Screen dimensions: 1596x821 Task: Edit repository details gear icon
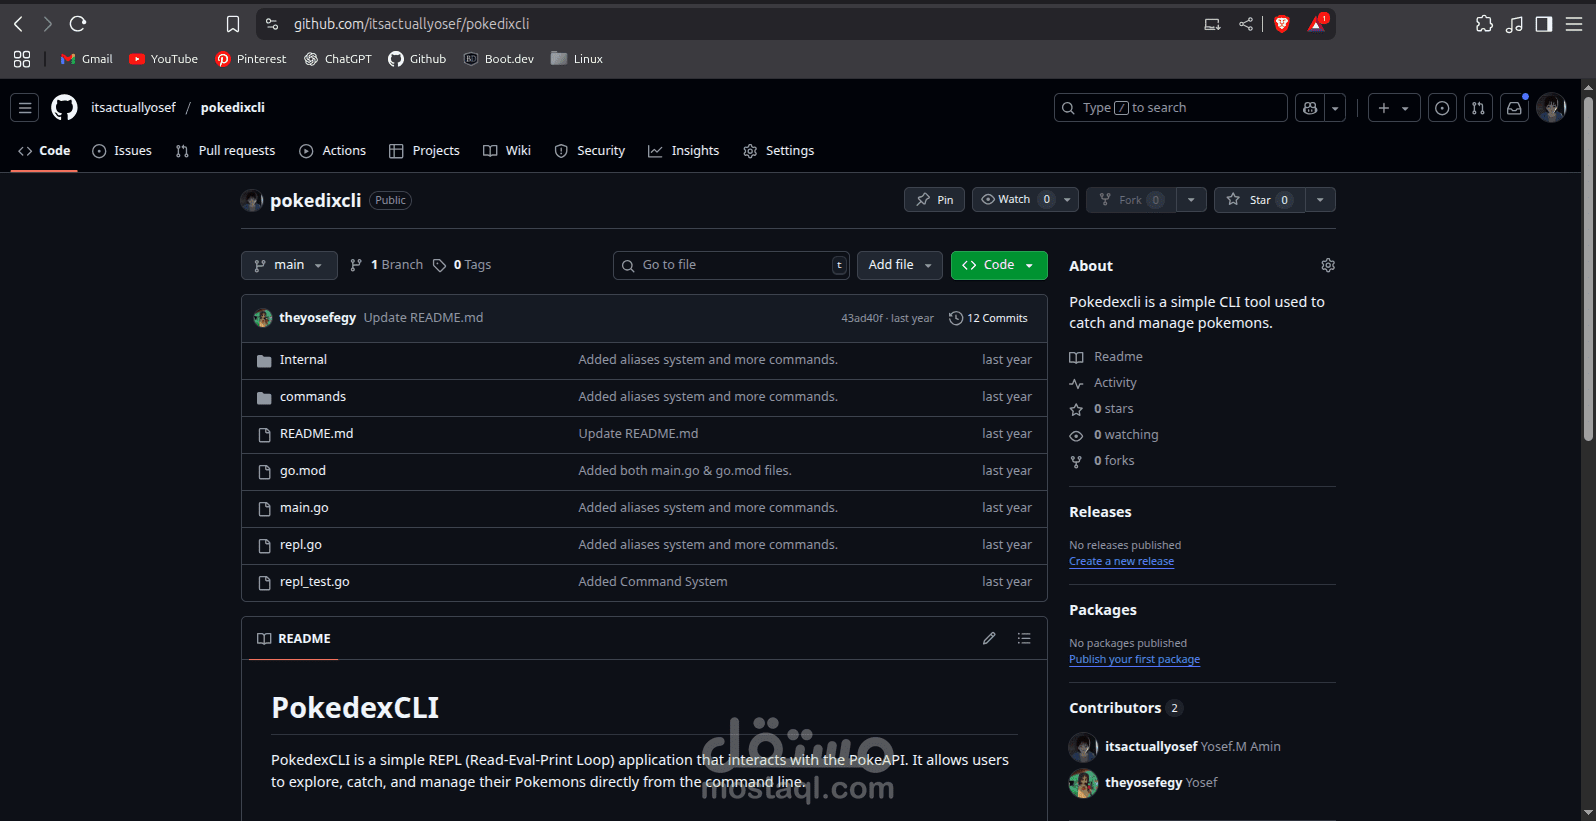tap(1328, 265)
